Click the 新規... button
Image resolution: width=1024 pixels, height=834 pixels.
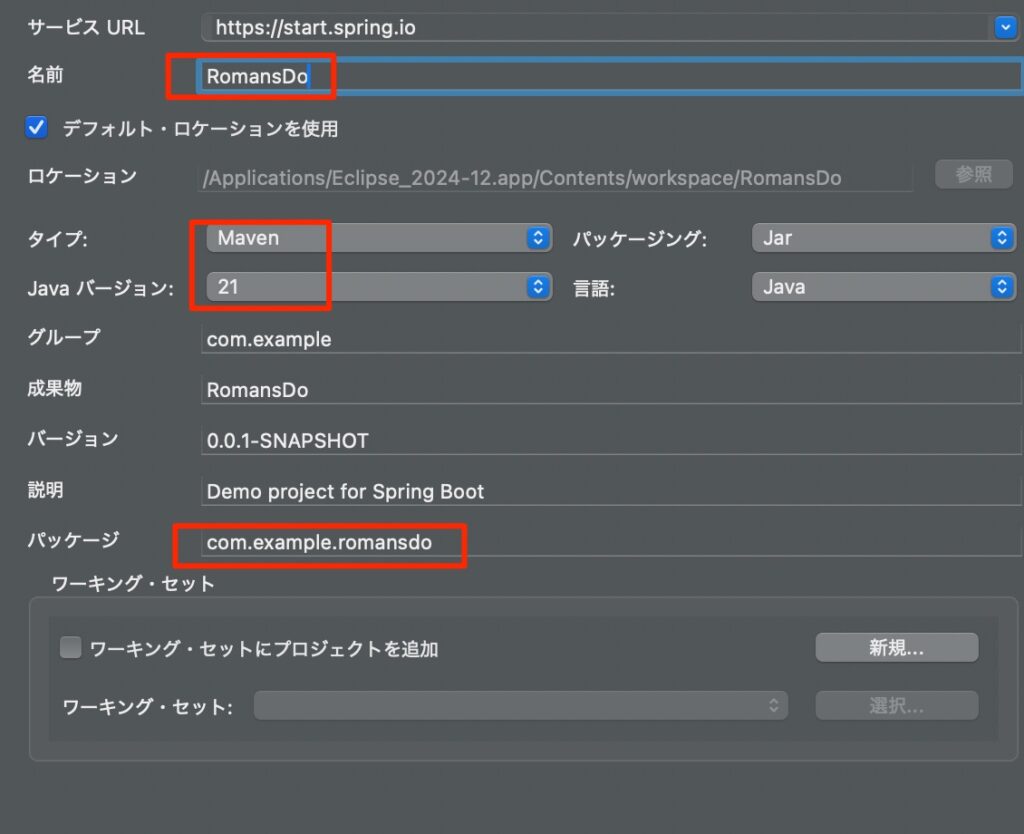pos(896,648)
